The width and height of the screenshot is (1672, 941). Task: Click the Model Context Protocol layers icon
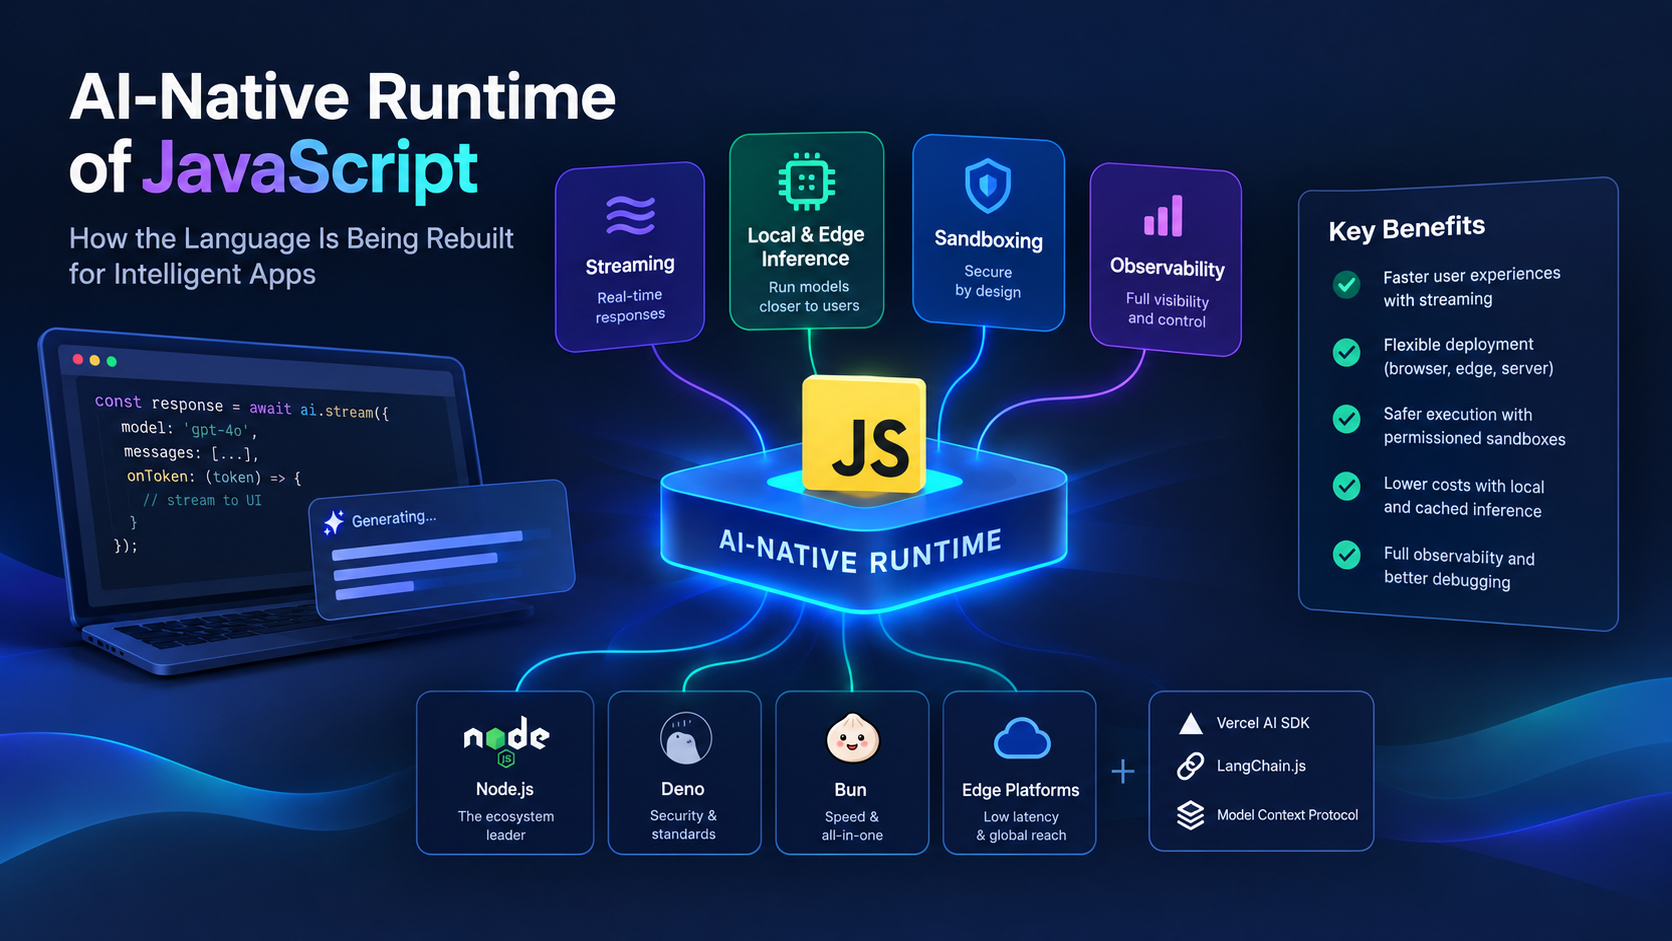pyautogui.click(x=1190, y=815)
